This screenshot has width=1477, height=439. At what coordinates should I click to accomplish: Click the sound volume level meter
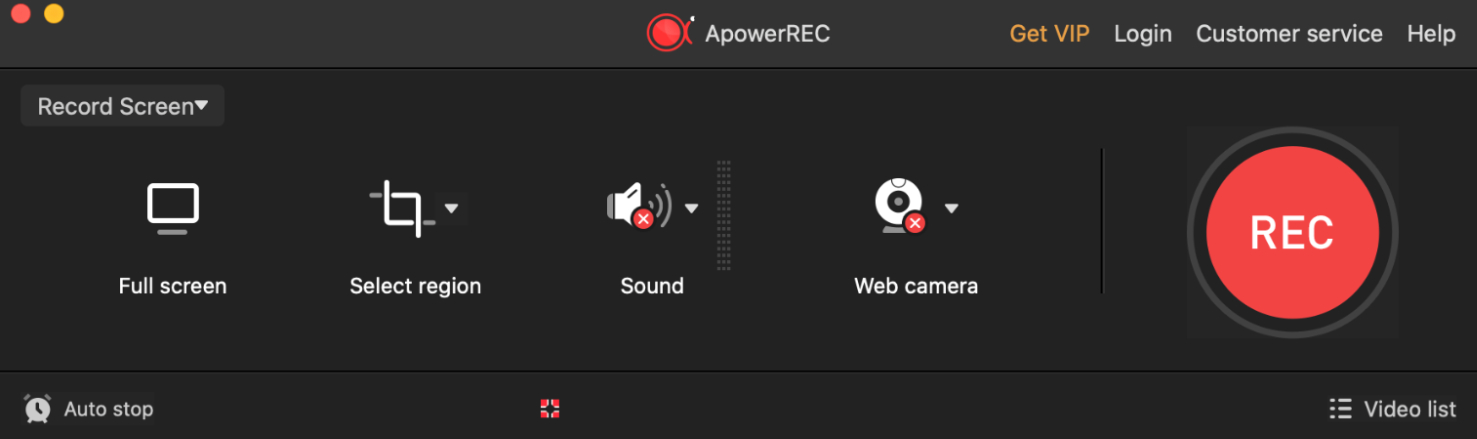coord(724,215)
